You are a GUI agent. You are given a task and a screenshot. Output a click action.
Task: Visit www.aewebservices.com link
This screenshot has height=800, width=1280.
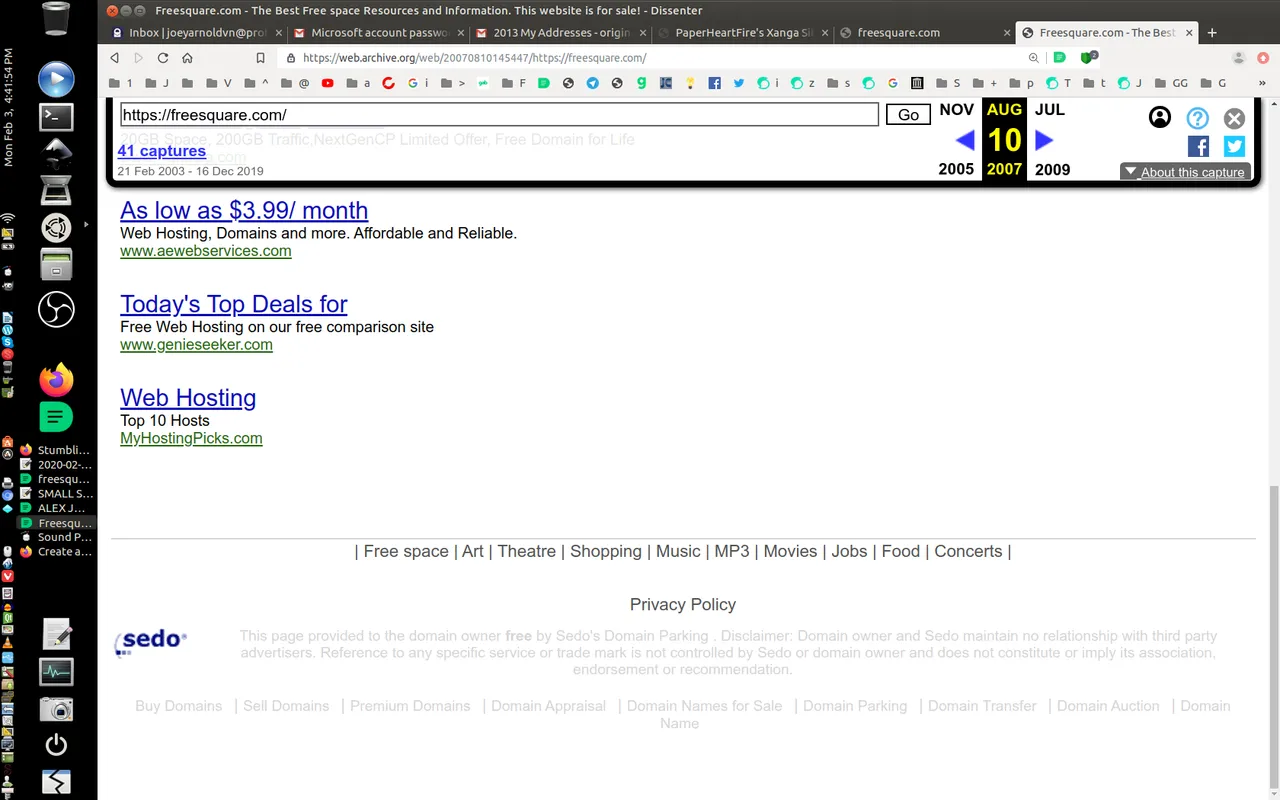tap(206, 251)
